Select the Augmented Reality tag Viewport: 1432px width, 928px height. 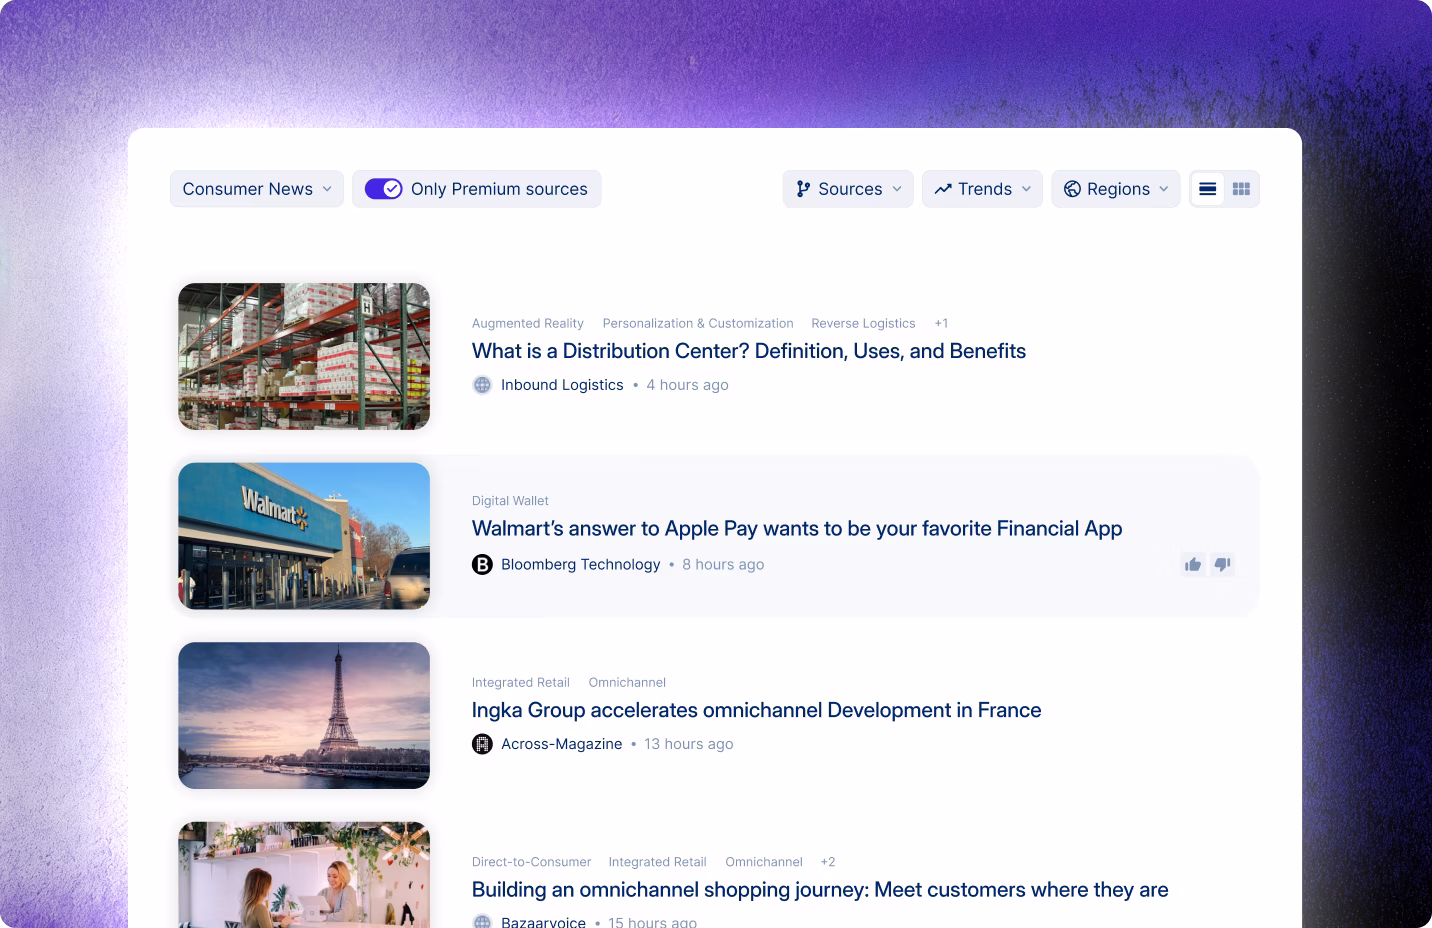(x=528, y=324)
